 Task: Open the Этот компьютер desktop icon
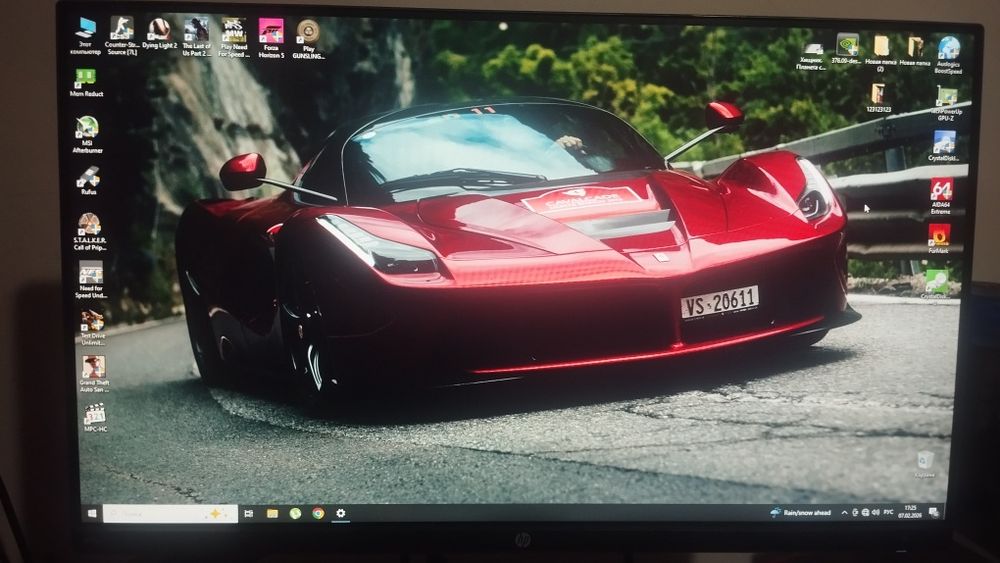(85, 36)
